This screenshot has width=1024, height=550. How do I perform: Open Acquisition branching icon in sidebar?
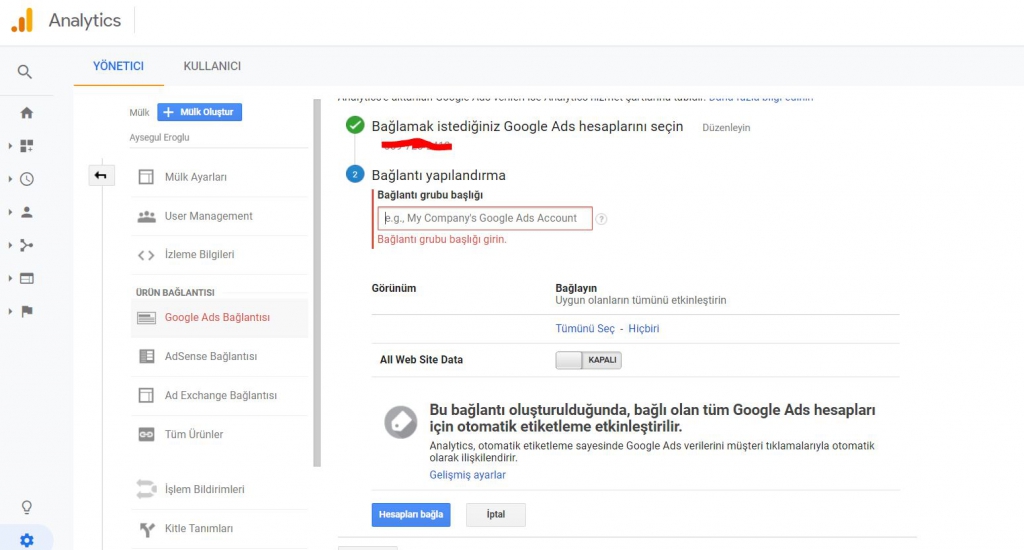click(26, 246)
